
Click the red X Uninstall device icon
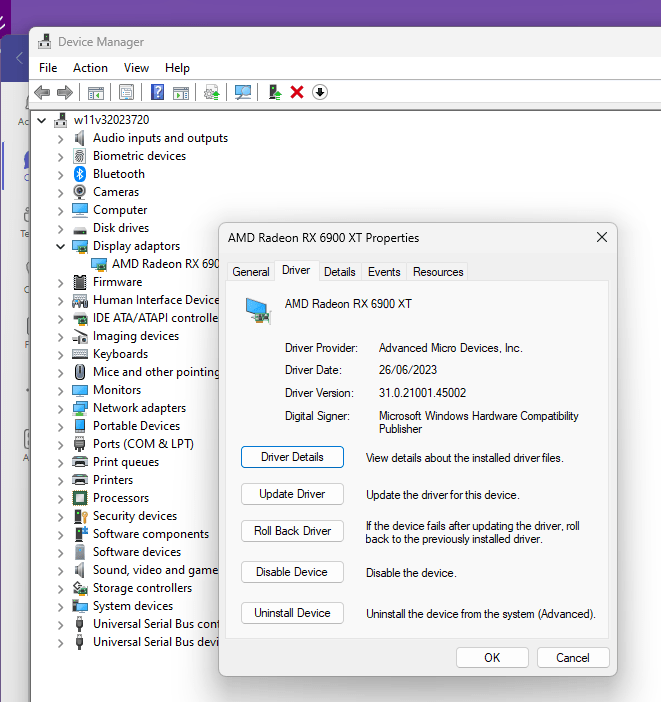(297, 92)
